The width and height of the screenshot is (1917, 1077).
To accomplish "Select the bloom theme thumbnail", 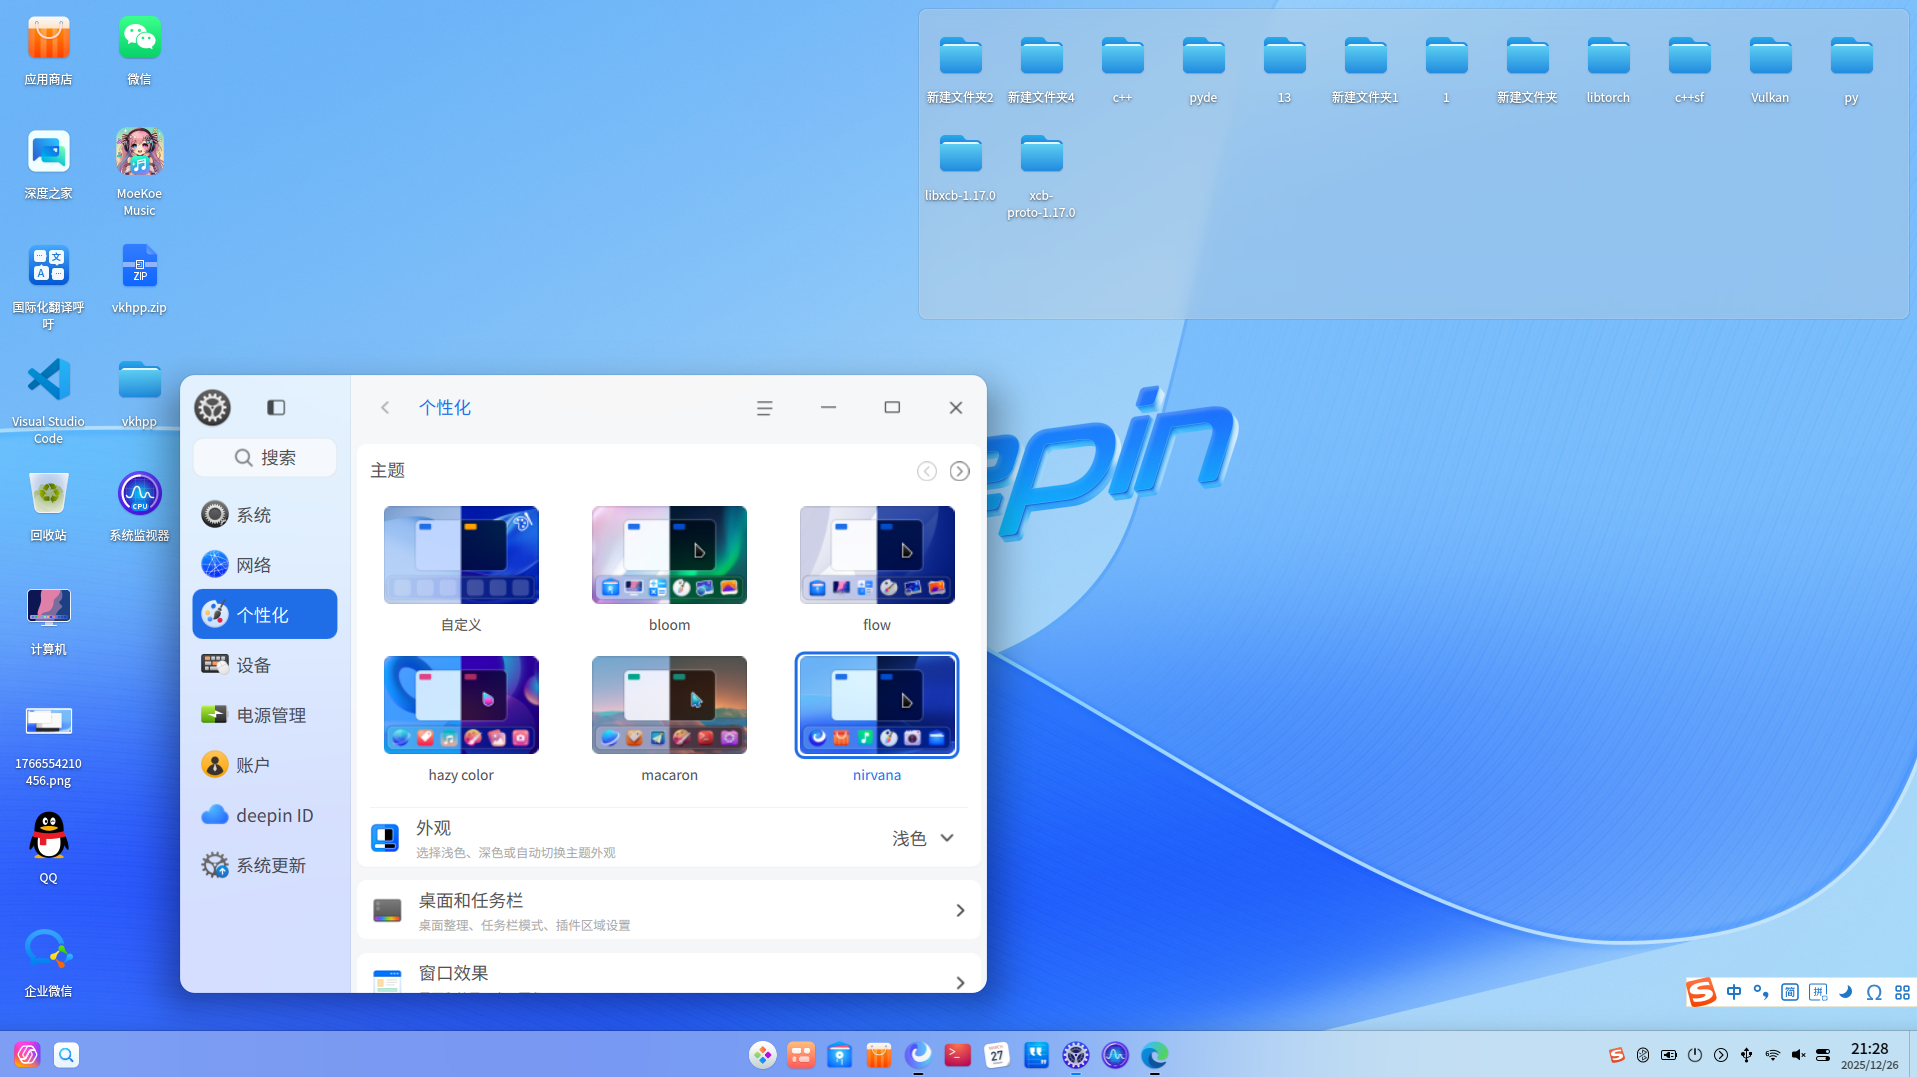I will 669,555.
